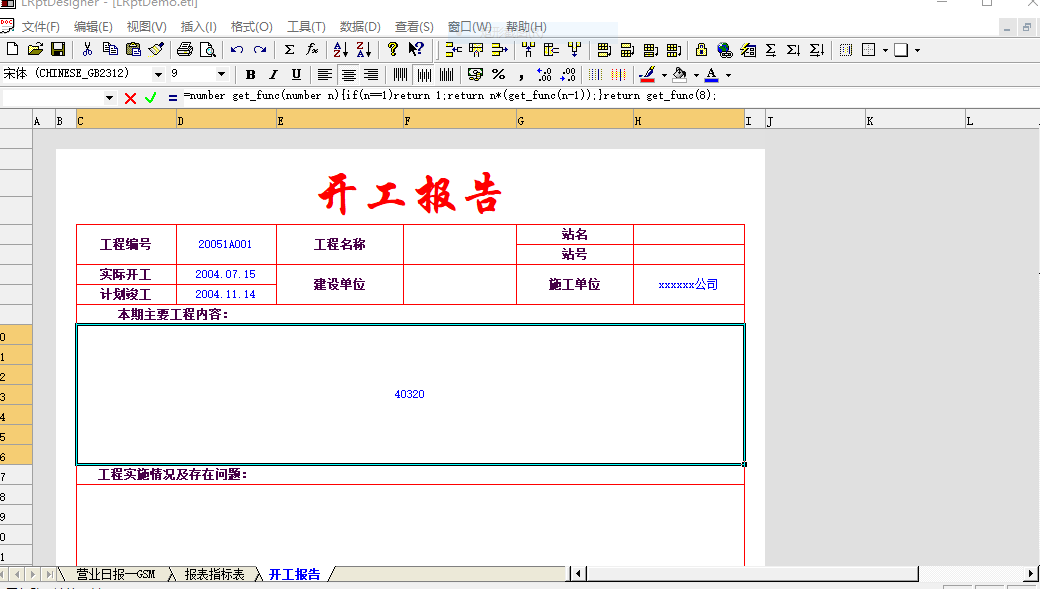Switch to 营业日报—GSM sheet tab
Image resolution: width=1040 pixels, height=589 pixels.
point(115,574)
